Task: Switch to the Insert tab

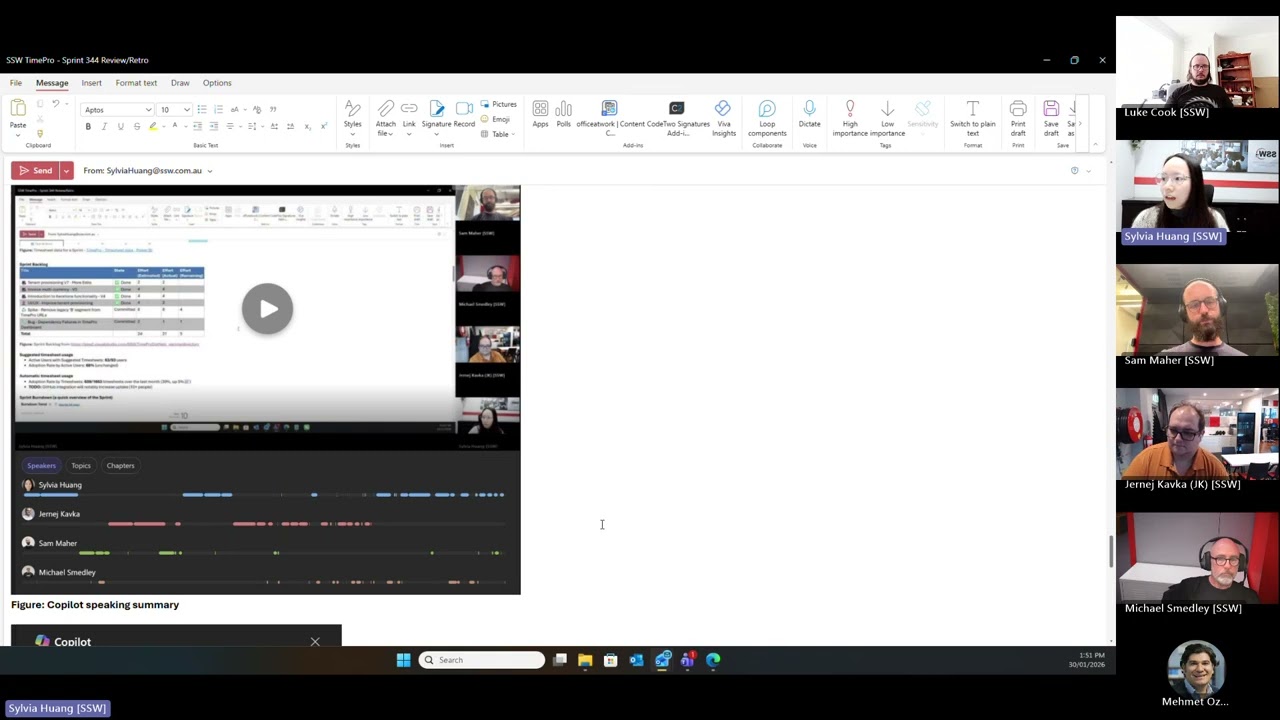Action: point(91,83)
